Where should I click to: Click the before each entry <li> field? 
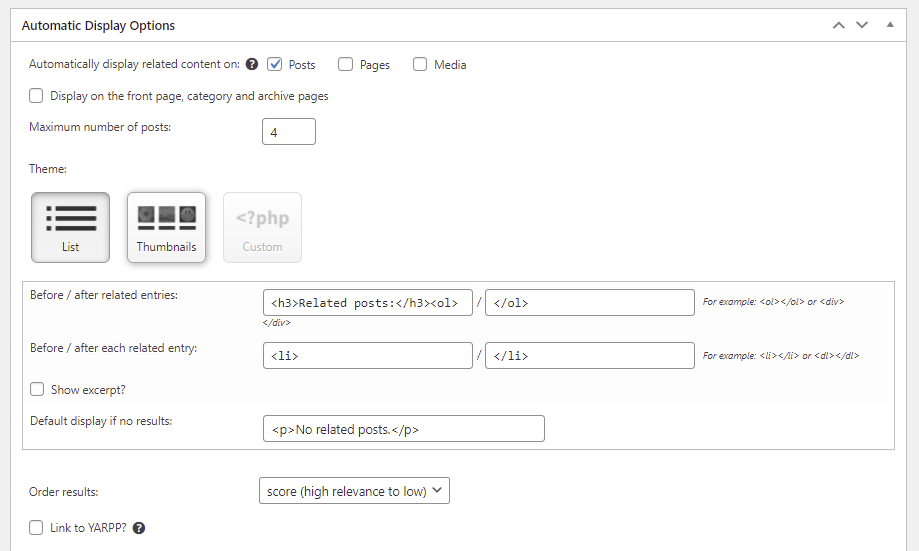click(367, 356)
